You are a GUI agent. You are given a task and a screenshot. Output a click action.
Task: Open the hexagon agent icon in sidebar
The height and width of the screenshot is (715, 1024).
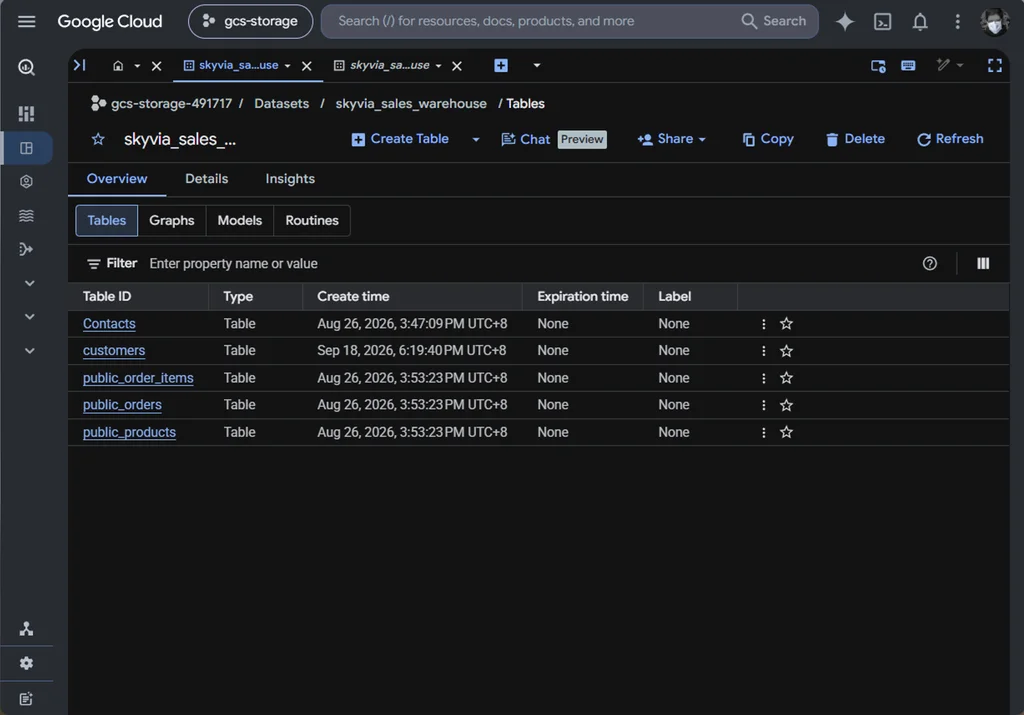click(x=26, y=182)
